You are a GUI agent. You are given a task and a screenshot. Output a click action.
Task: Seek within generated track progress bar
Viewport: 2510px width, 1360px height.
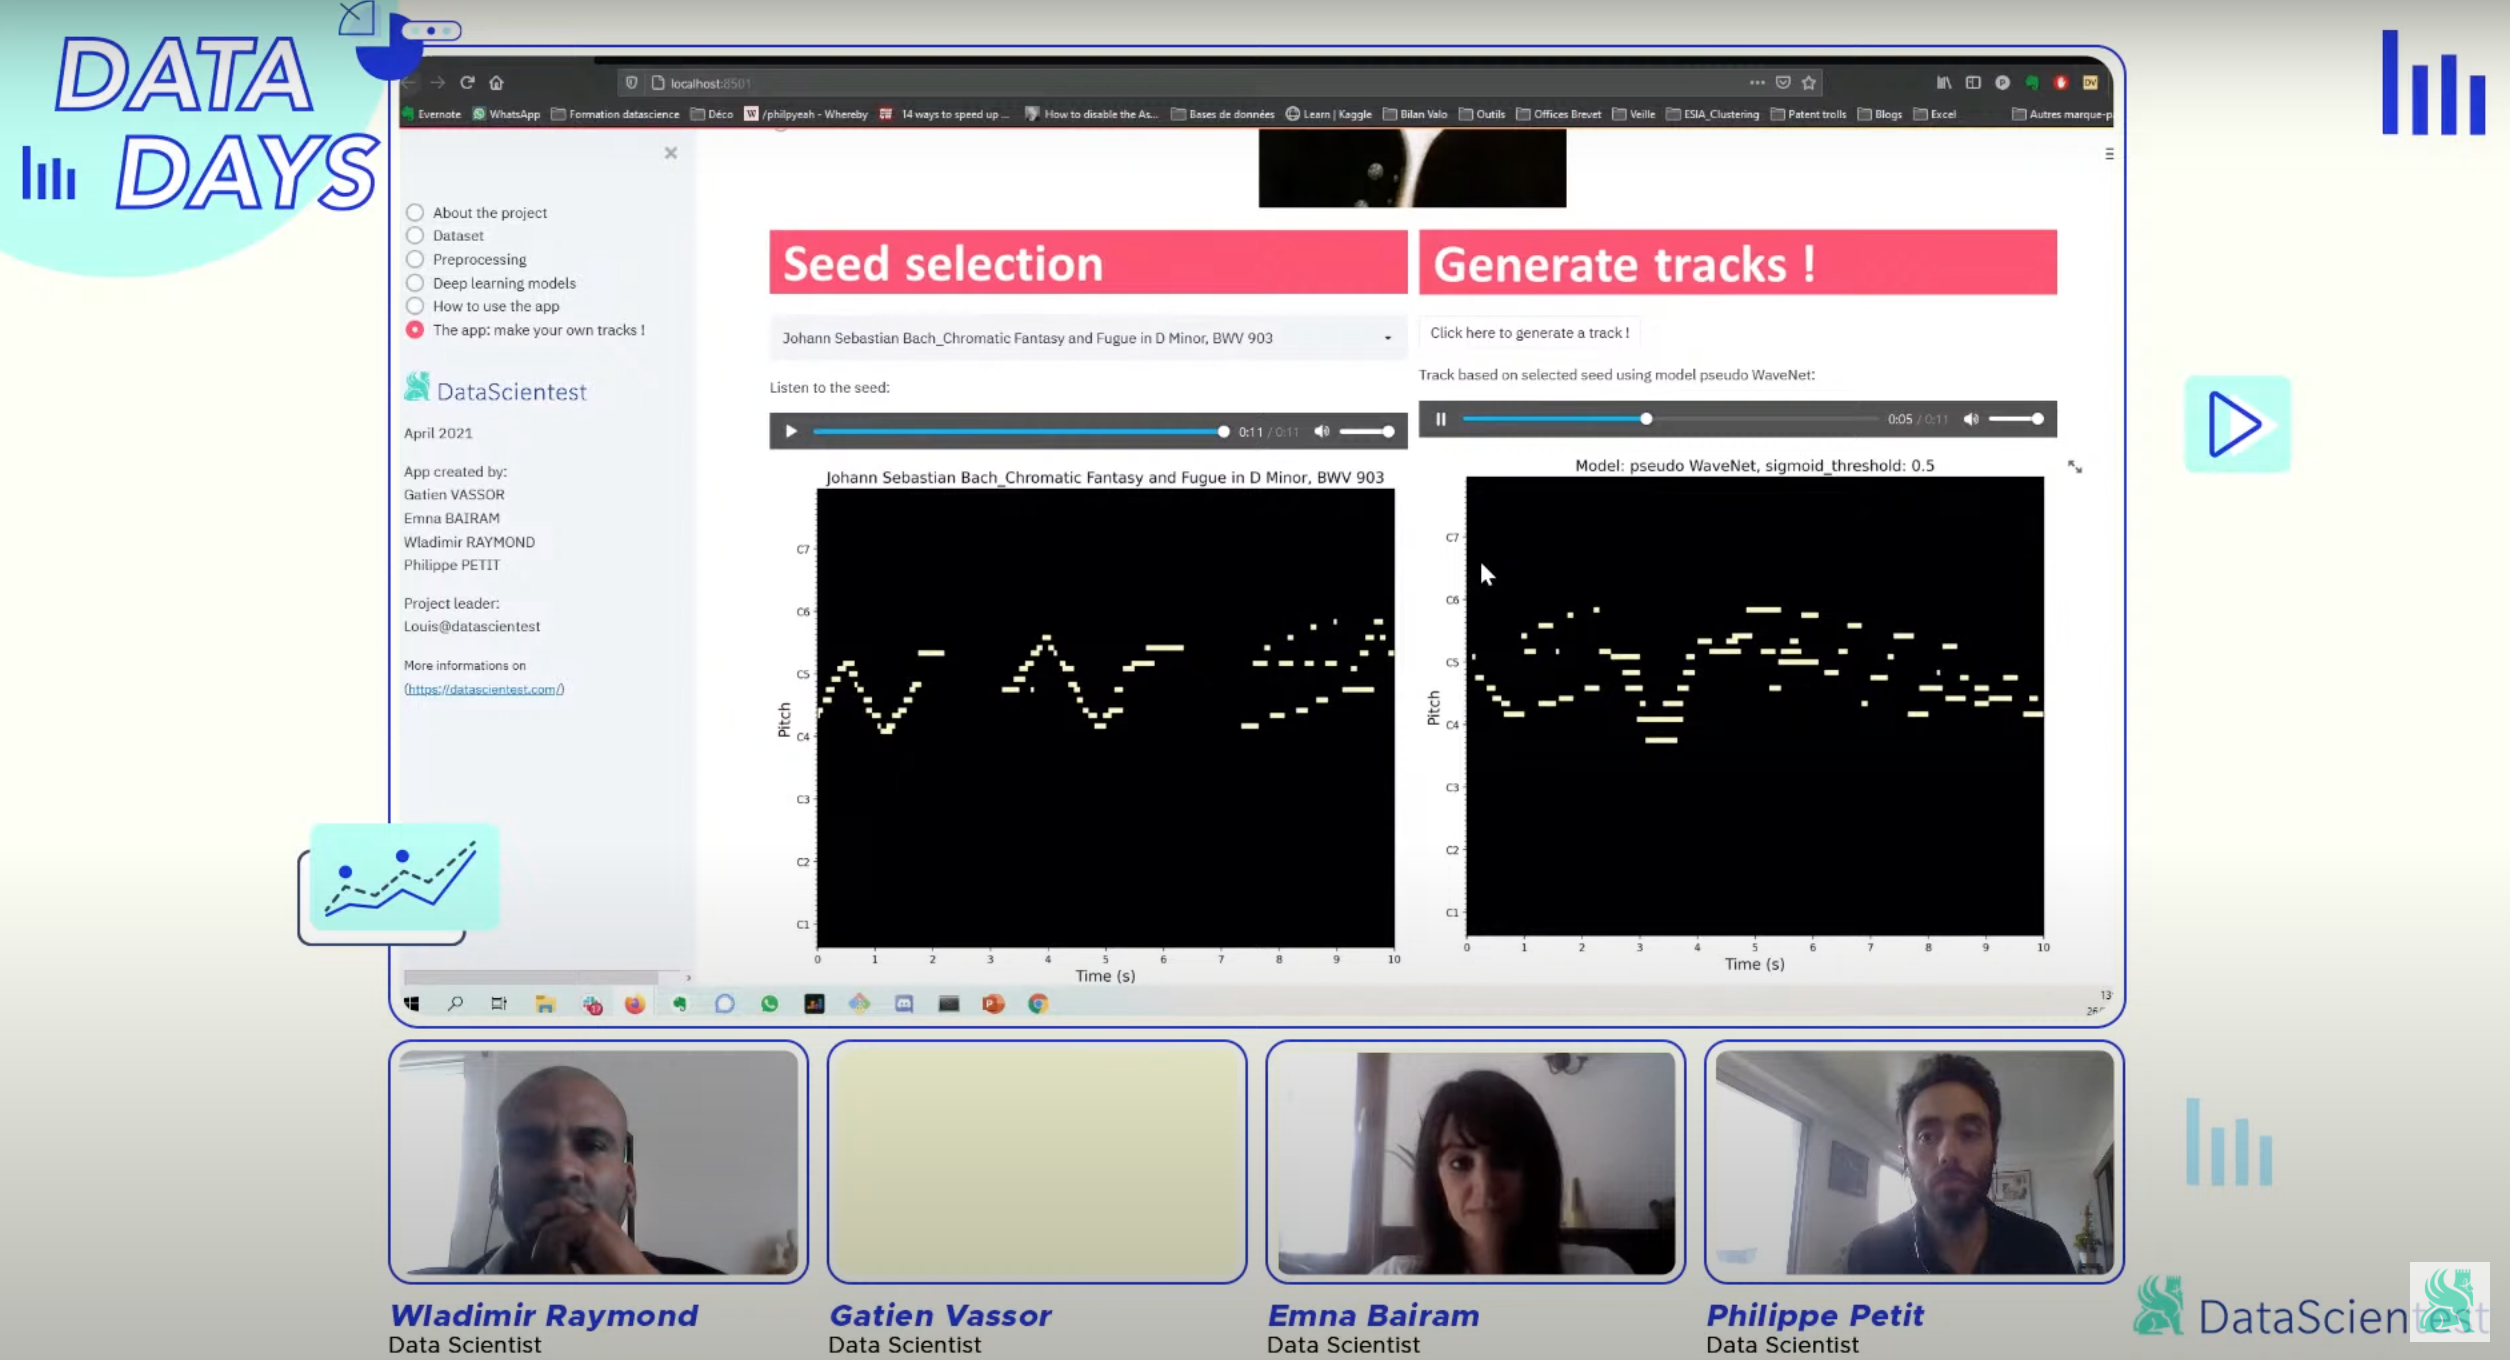click(1670, 419)
